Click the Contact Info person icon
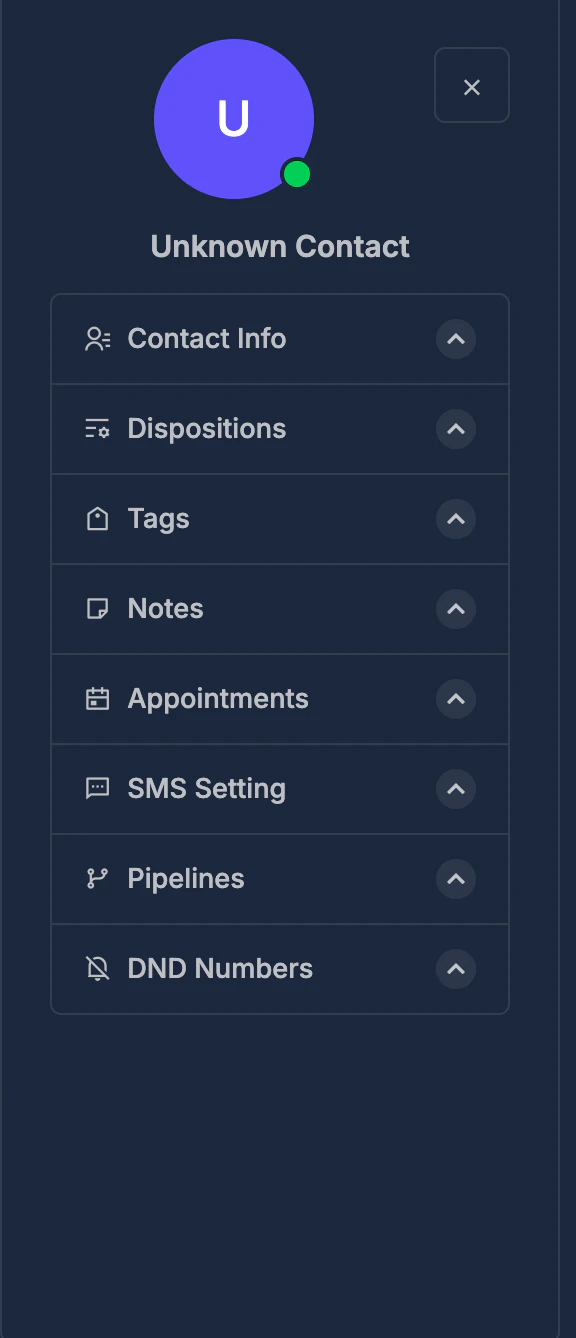Viewport: 576px width, 1338px height. pos(97,339)
